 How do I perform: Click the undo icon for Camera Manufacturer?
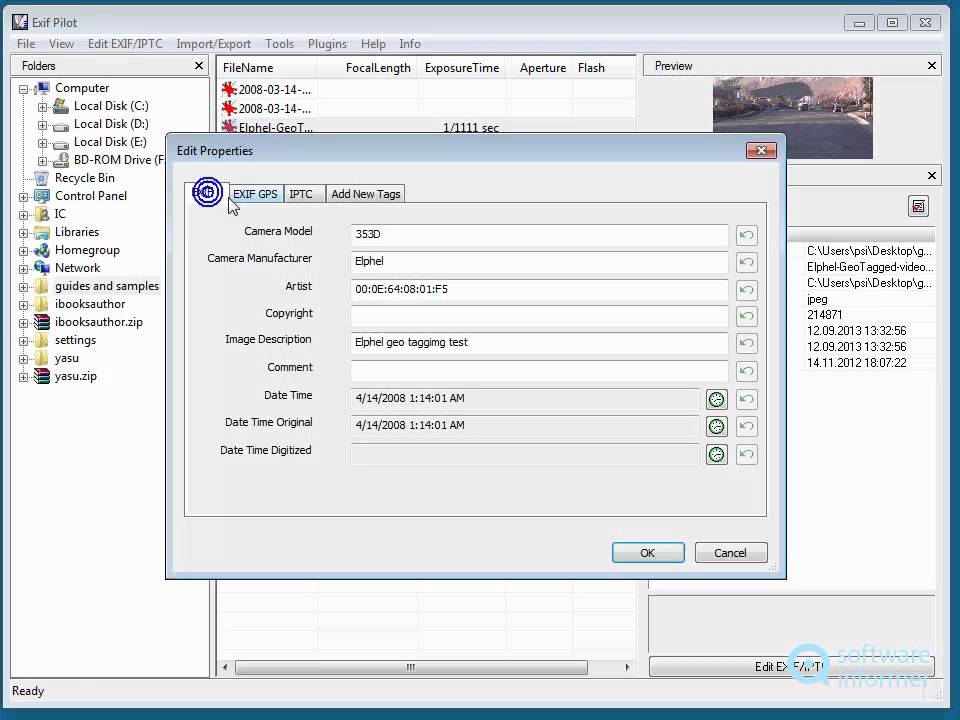pyautogui.click(x=746, y=263)
